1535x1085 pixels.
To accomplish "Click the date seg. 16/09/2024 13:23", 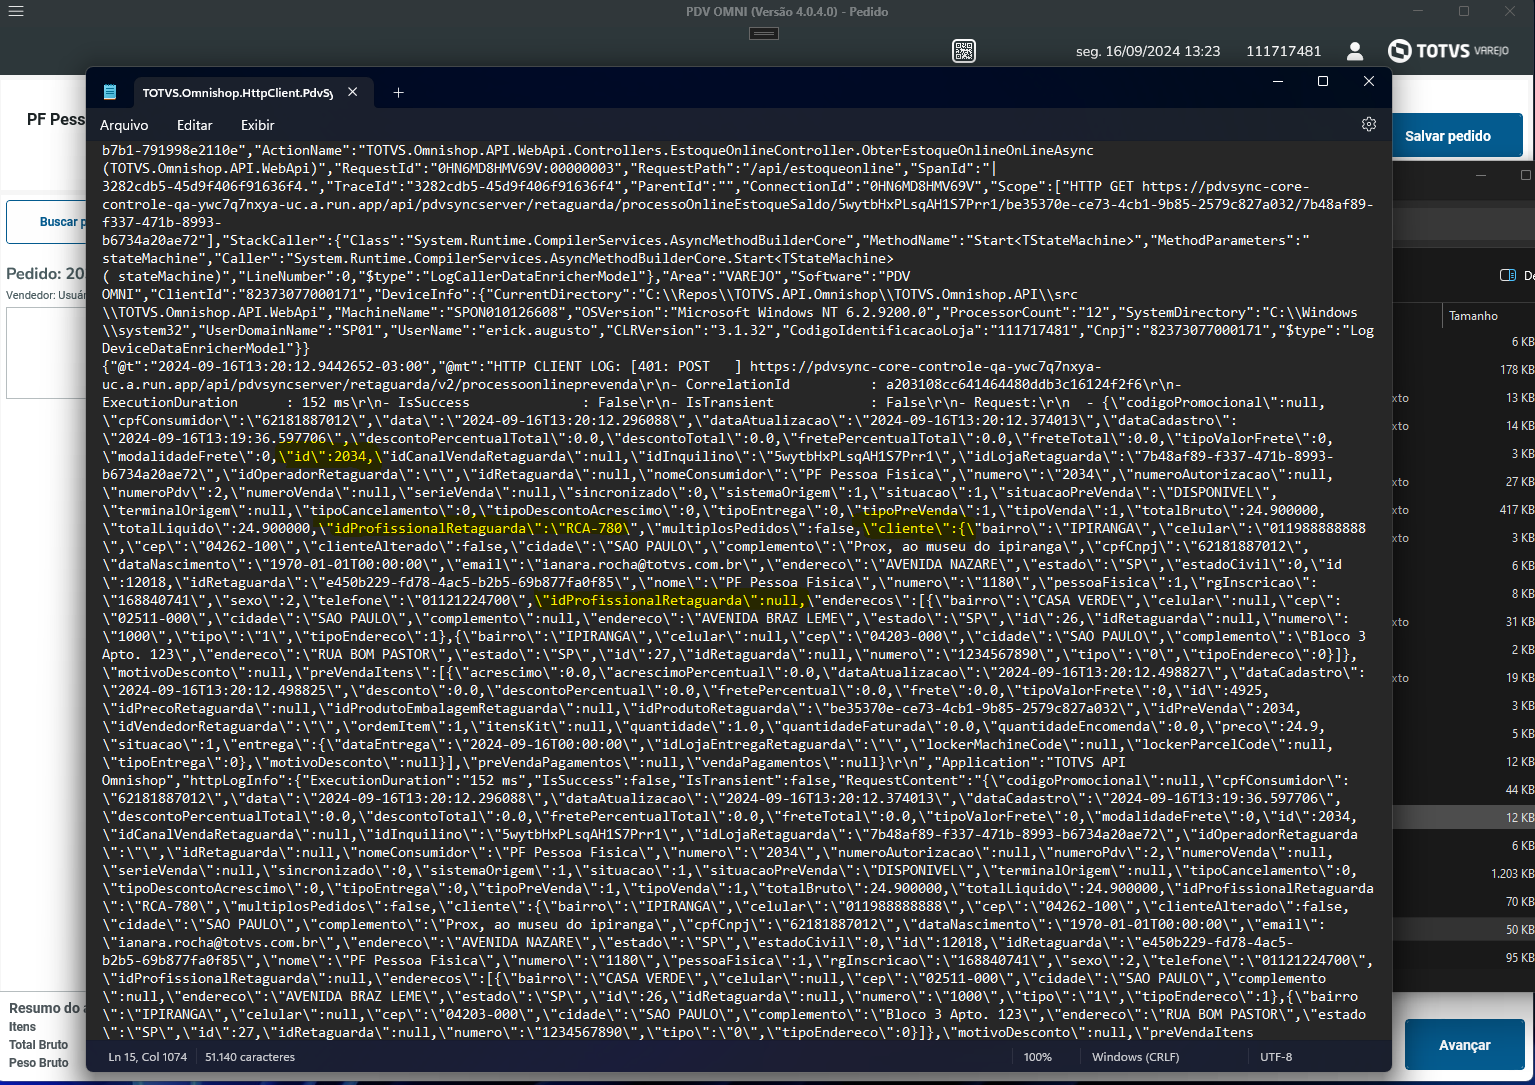I will (x=1148, y=51).
